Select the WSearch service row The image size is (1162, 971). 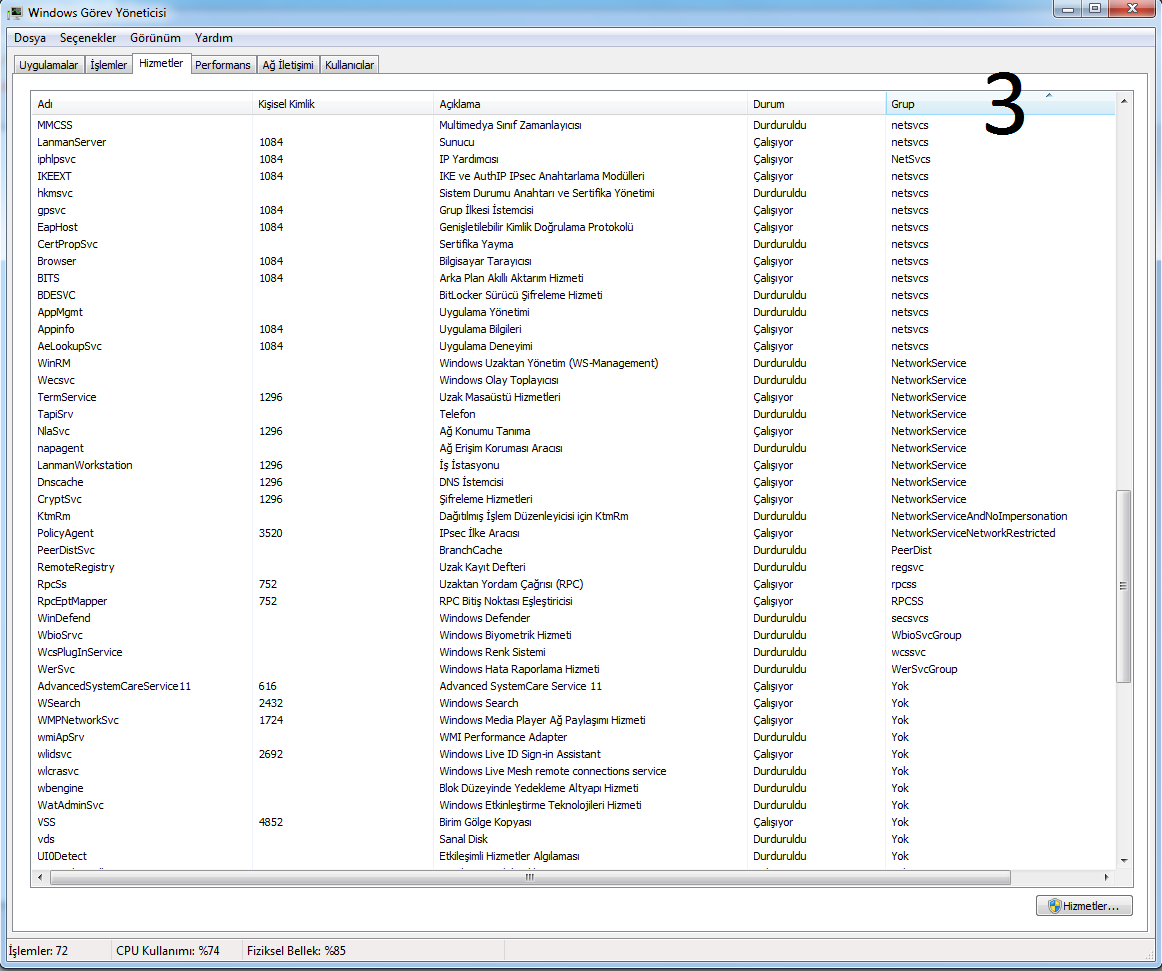(x=573, y=703)
